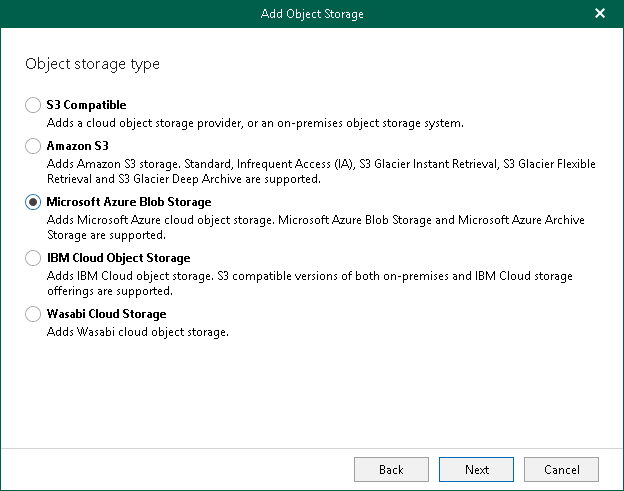Proceed by pressing the Next button

click(x=477, y=469)
